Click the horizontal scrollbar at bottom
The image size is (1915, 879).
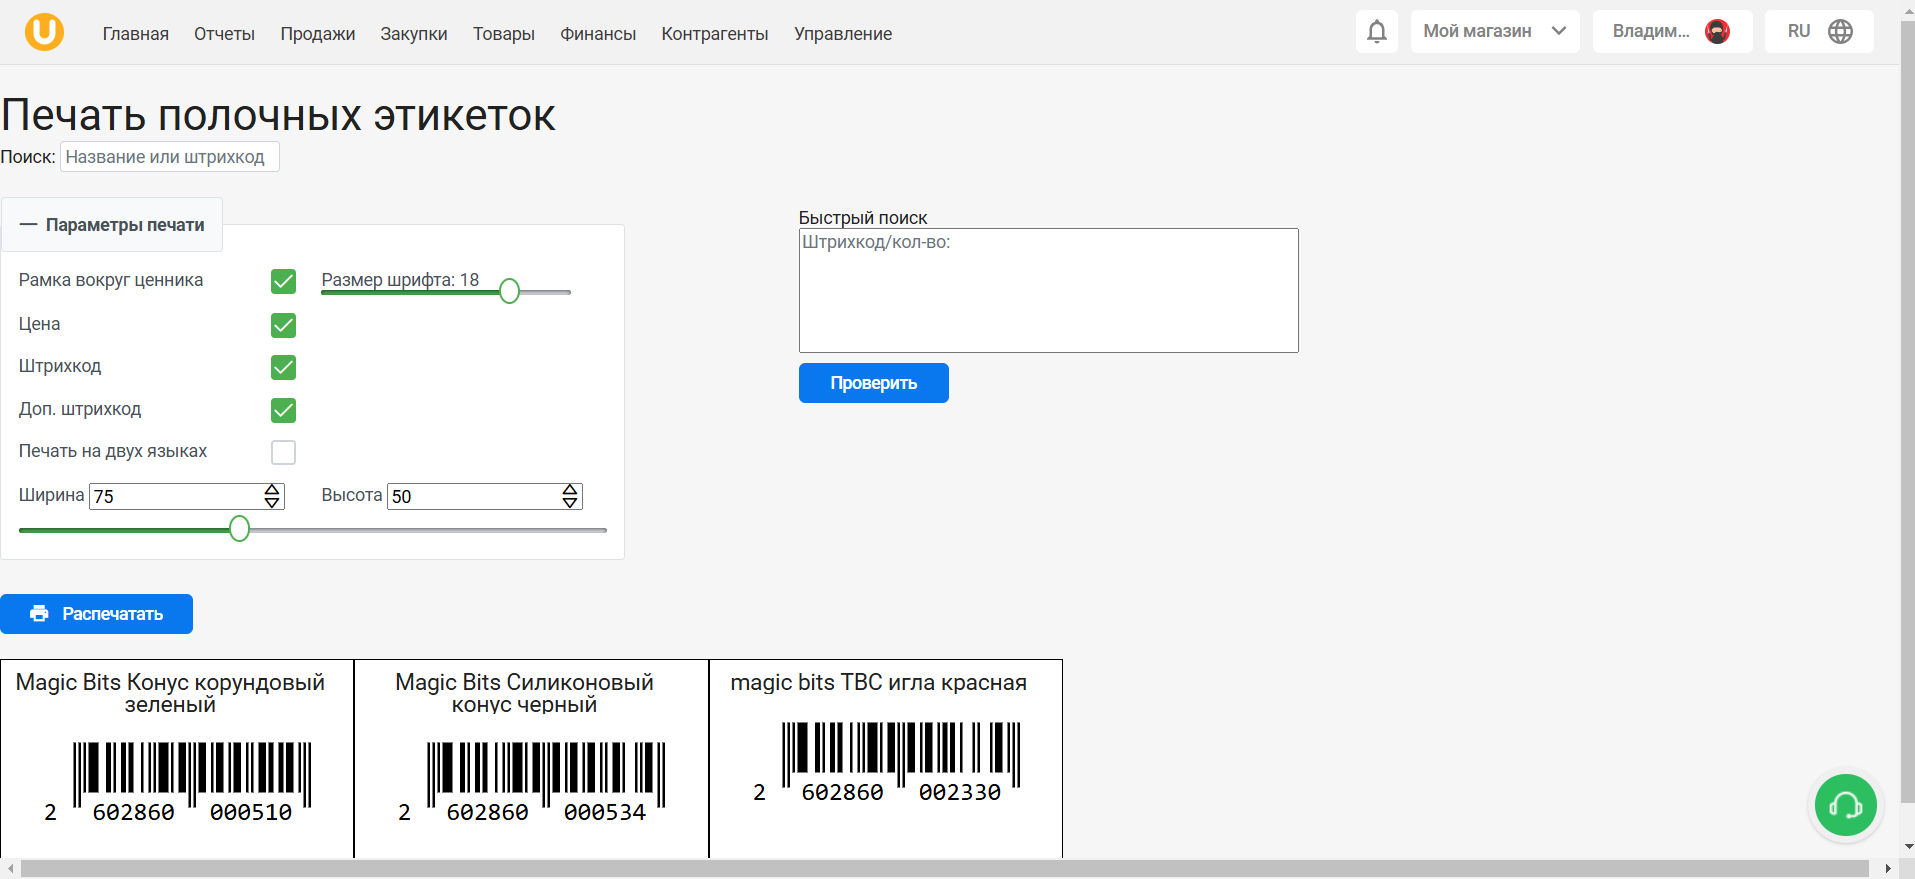[945, 868]
